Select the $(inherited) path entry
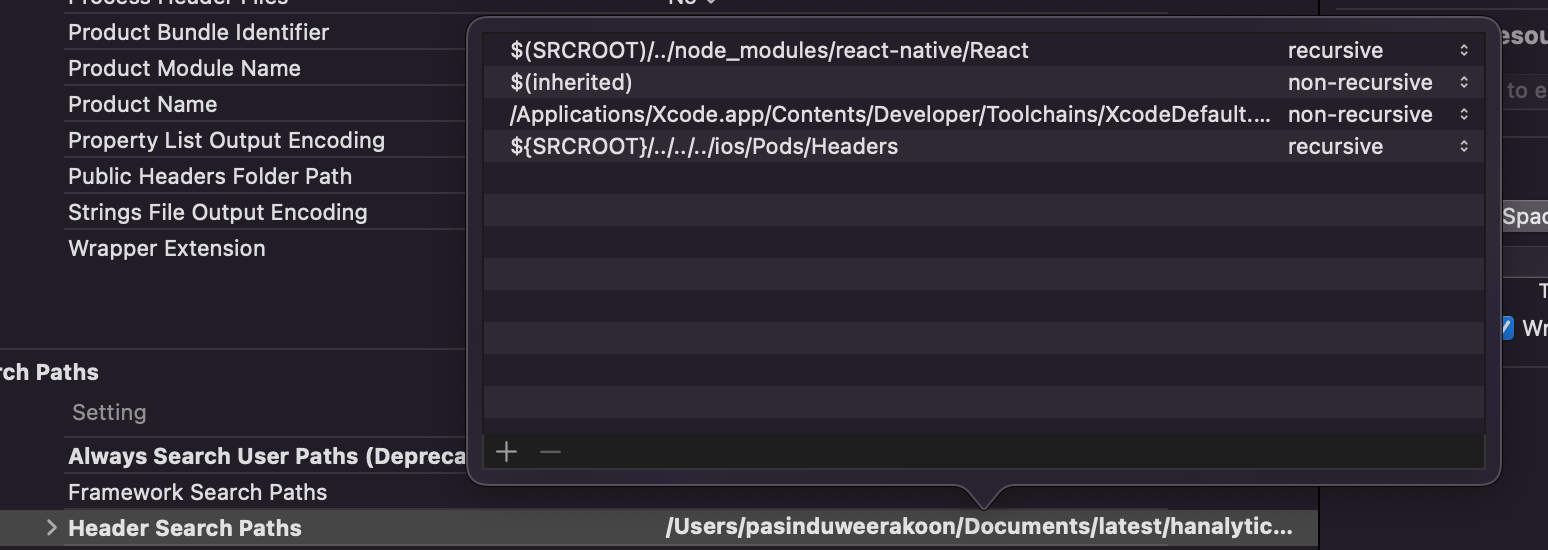This screenshot has width=1548, height=550. point(571,83)
